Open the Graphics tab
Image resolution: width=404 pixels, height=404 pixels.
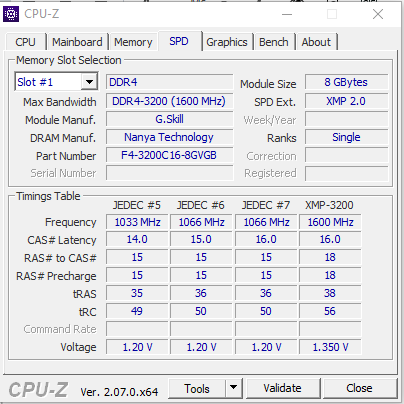tap(227, 42)
